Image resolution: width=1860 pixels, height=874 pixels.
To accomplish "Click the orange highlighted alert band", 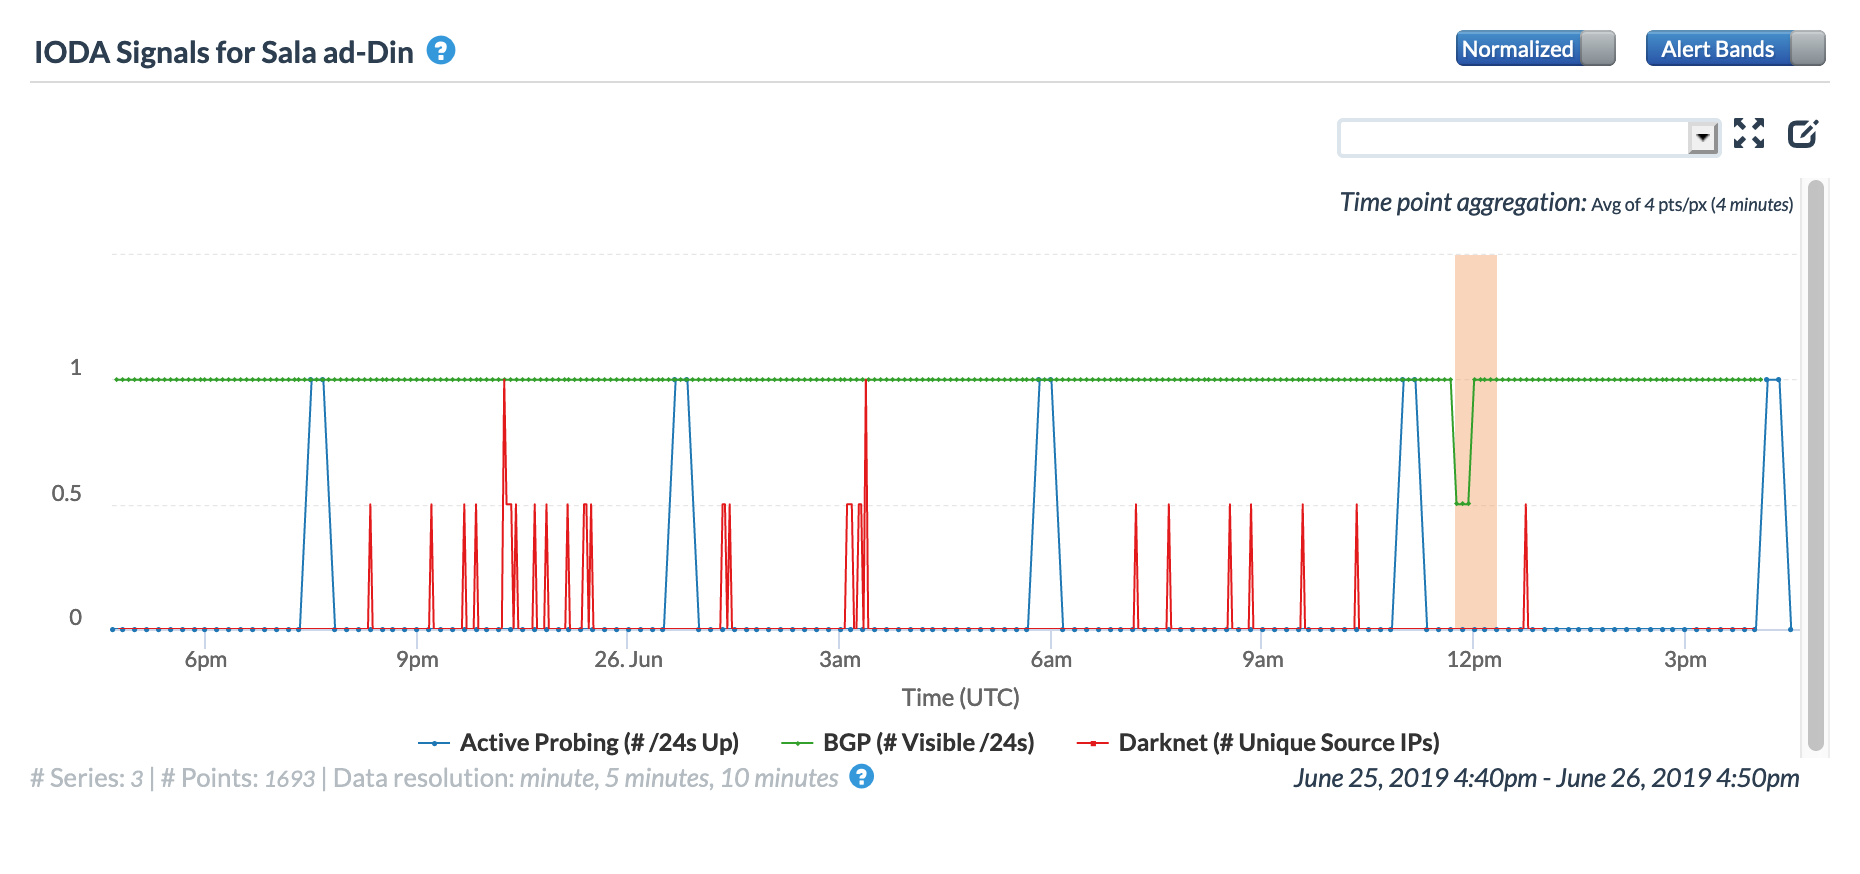I will [x=1476, y=440].
